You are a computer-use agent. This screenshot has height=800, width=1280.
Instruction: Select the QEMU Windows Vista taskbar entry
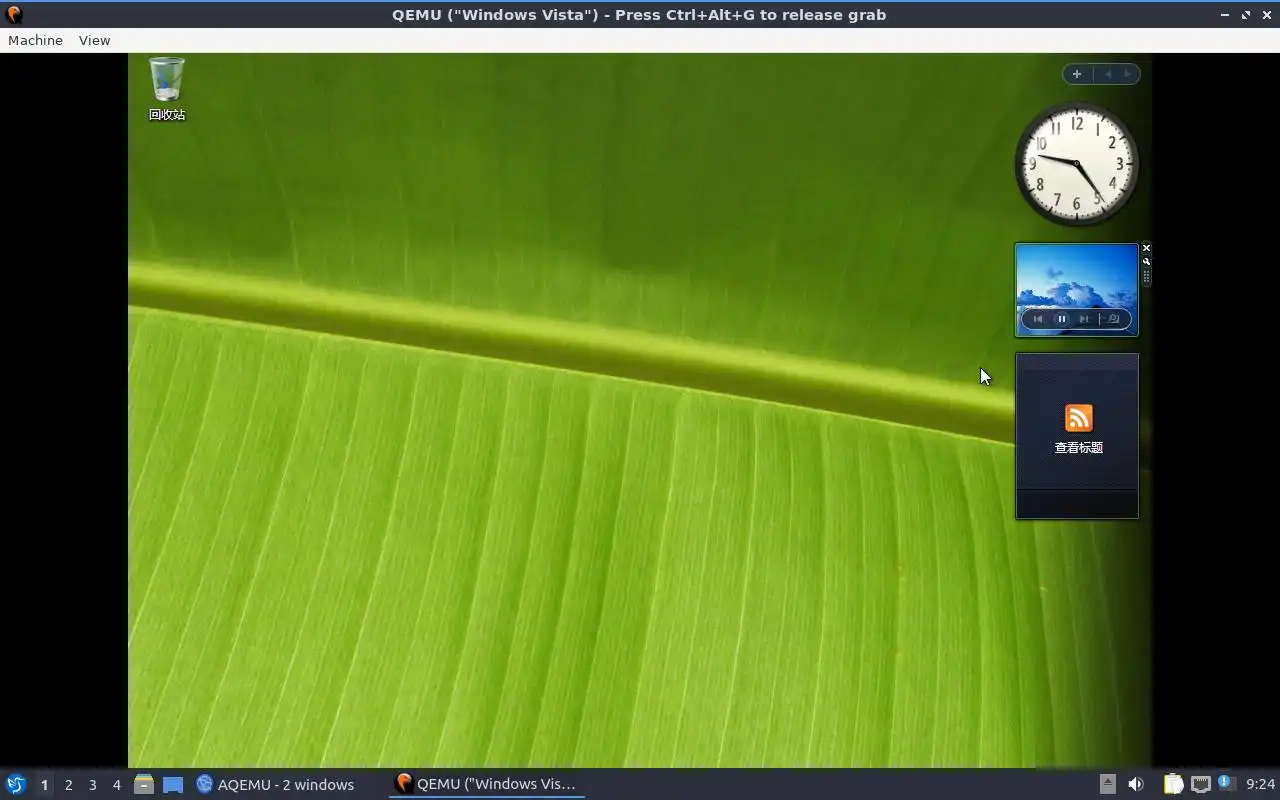pyautogui.click(x=486, y=784)
